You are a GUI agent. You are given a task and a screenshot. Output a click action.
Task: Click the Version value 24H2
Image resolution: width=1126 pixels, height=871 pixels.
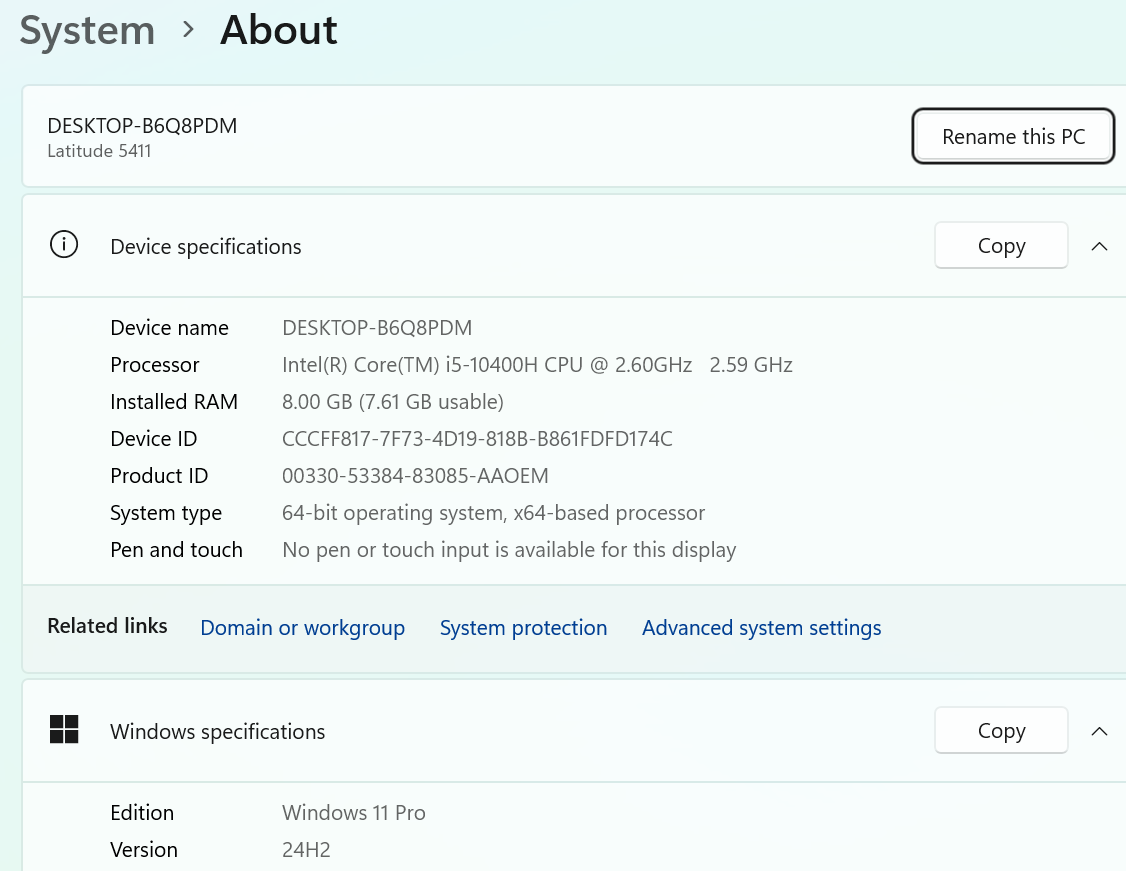click(306, 850)
